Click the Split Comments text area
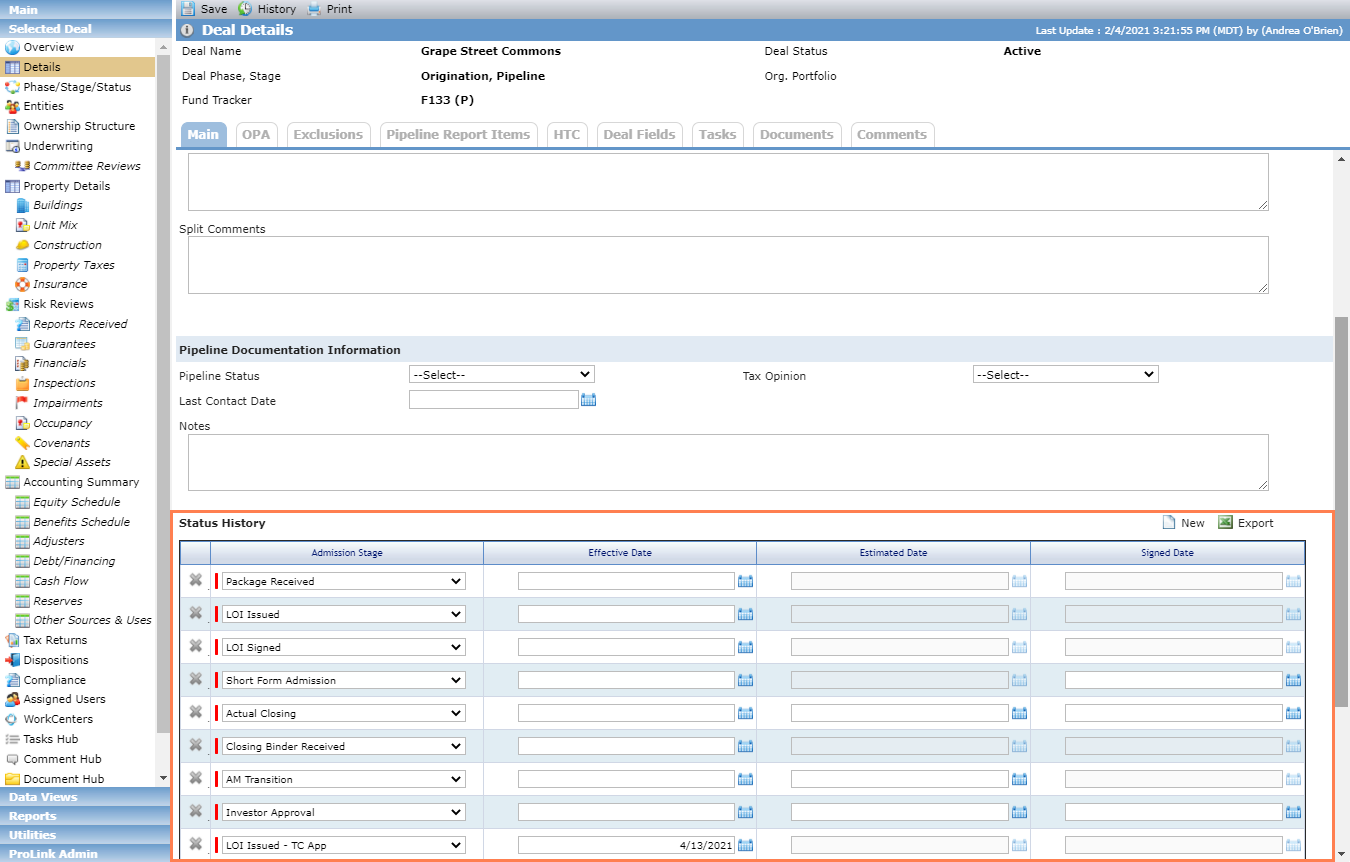1350x862 pixels. (728, 265)
